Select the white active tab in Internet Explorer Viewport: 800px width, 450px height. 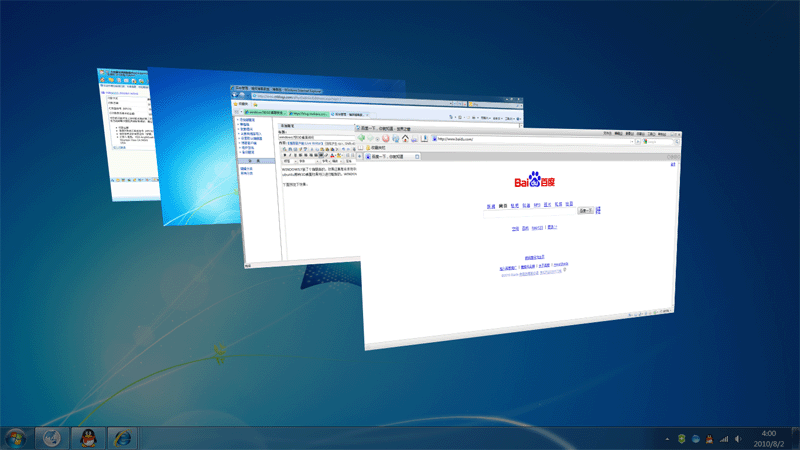click(x=349, y=114)
